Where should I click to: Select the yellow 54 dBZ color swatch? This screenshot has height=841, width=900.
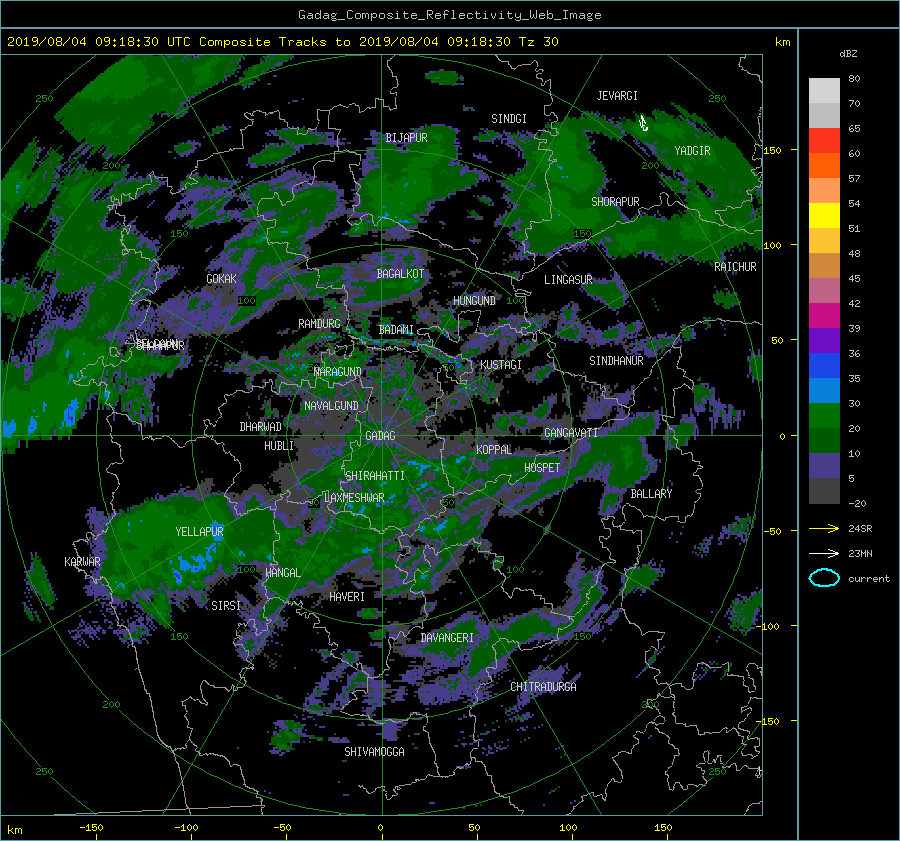[824, 215]
